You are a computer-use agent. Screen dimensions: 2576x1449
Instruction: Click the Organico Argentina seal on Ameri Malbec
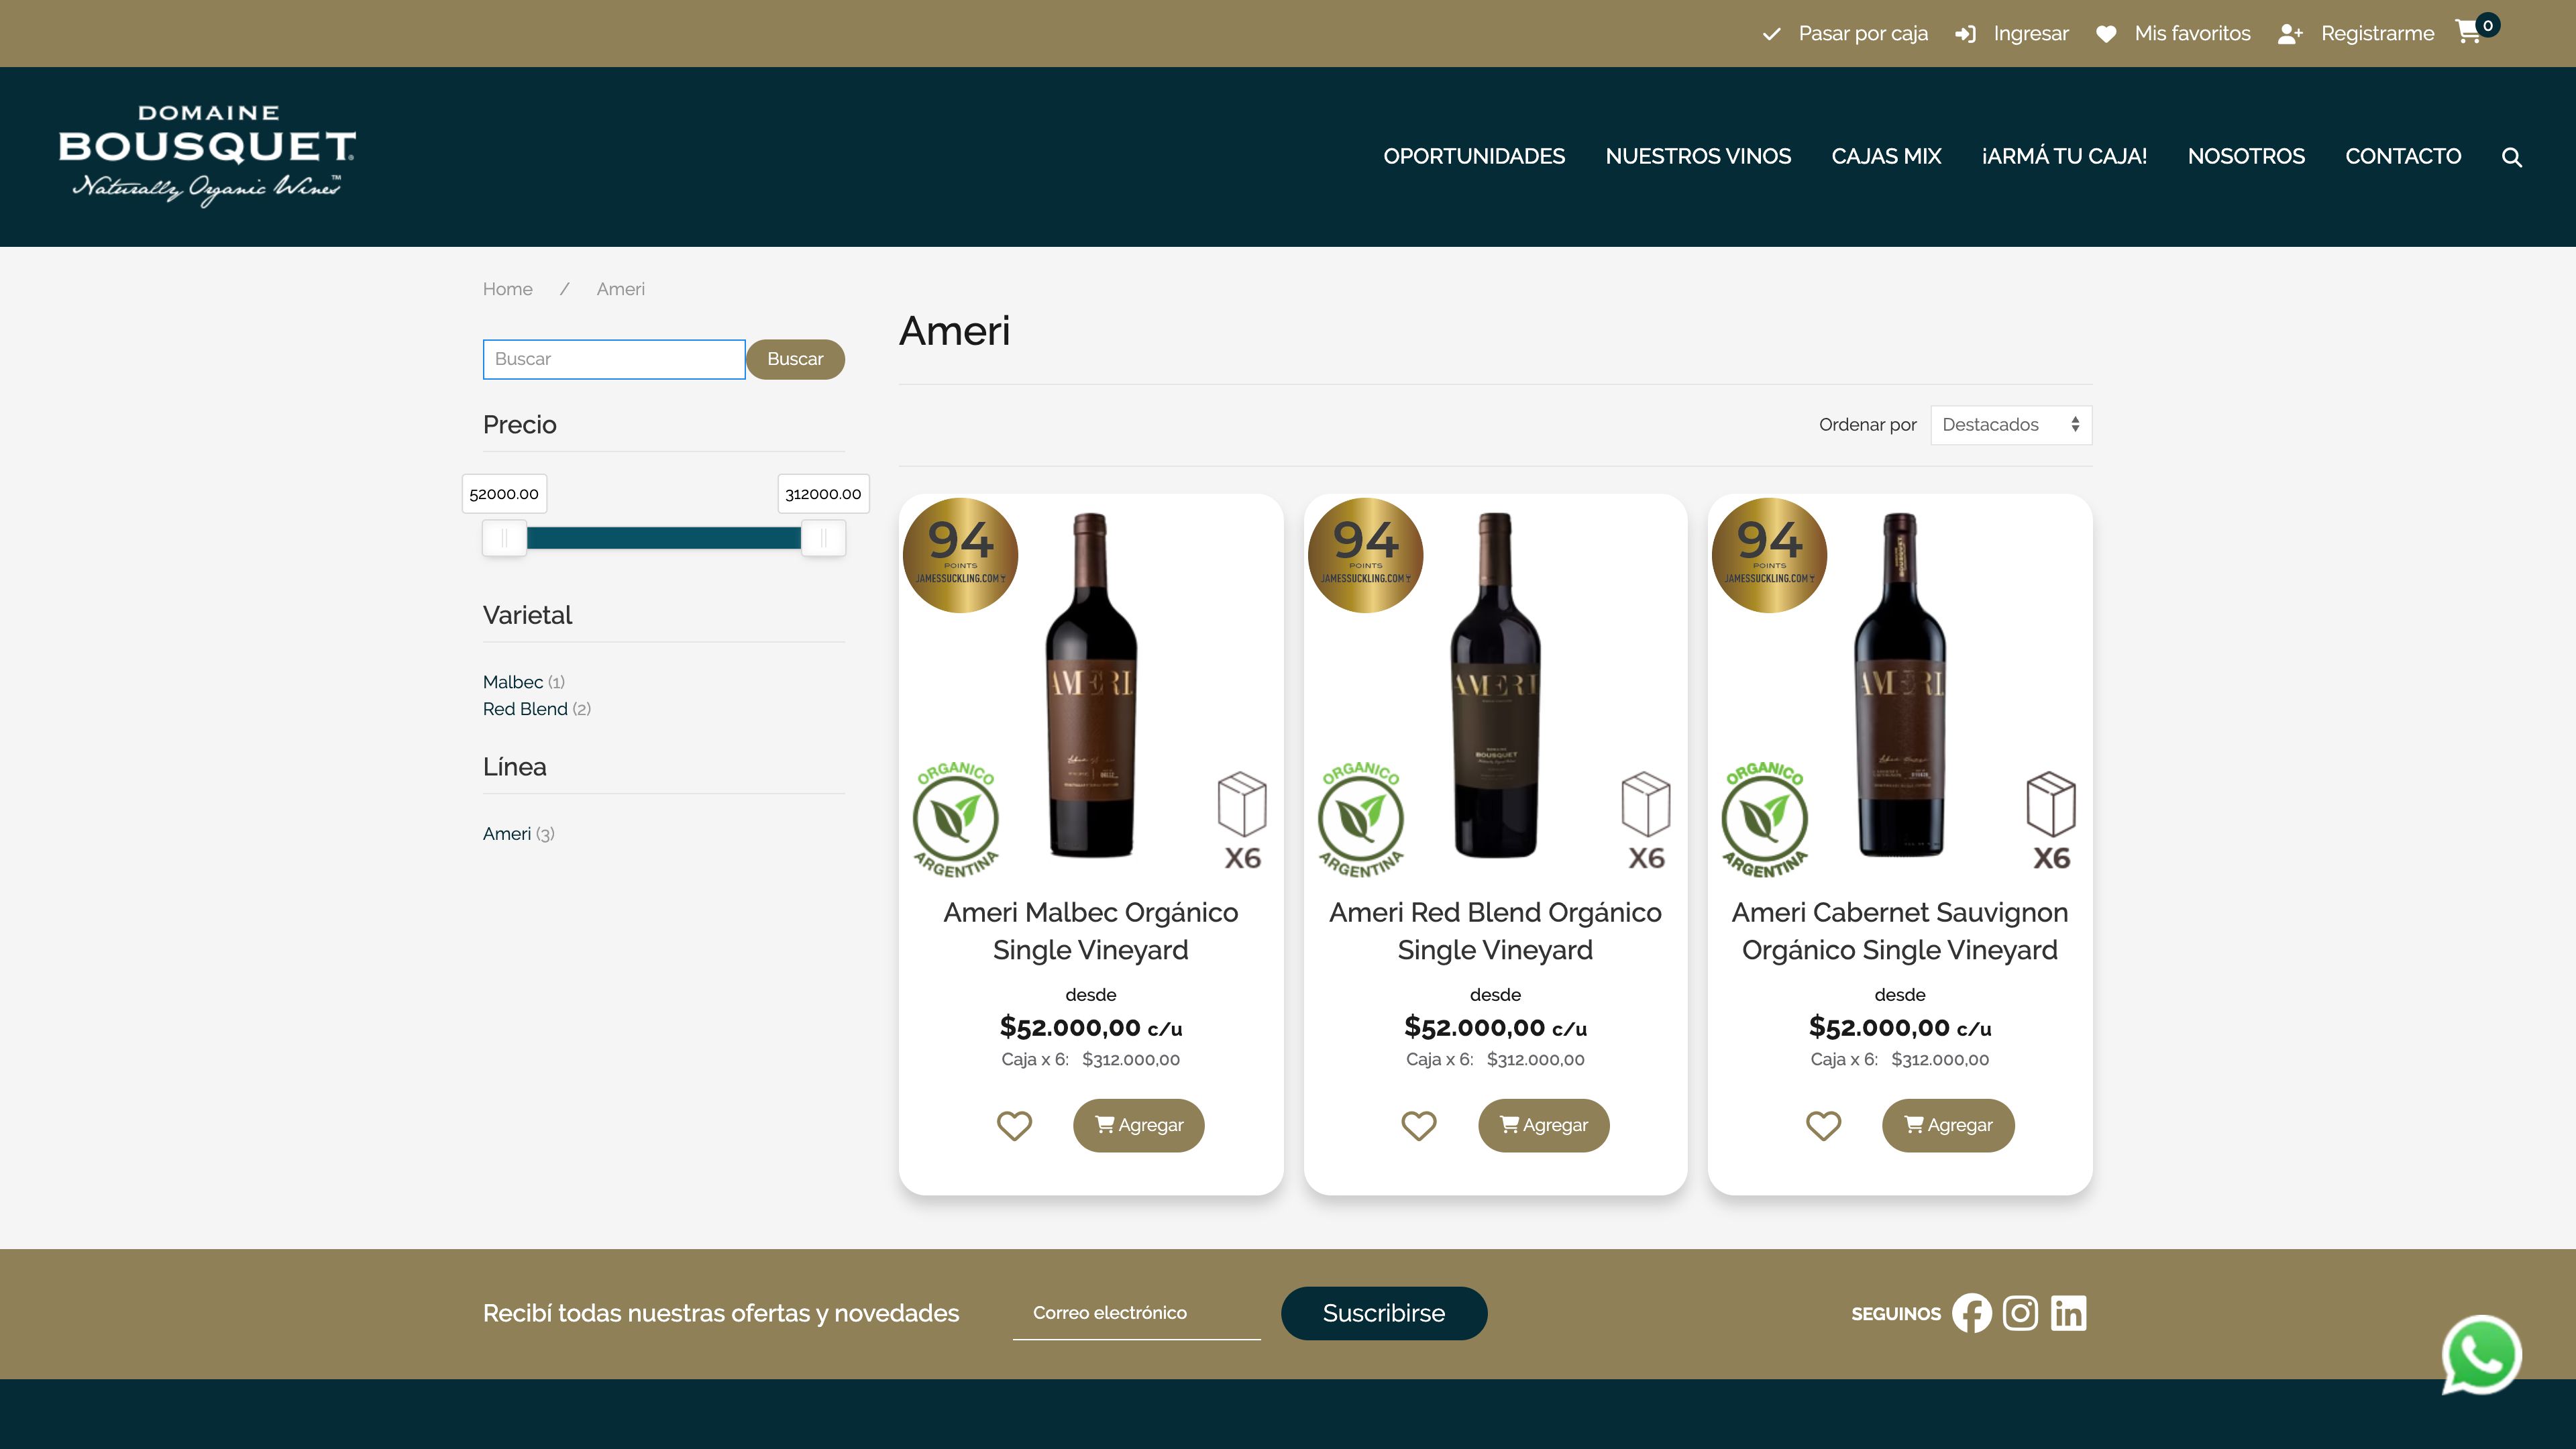(x=956, y=819)
